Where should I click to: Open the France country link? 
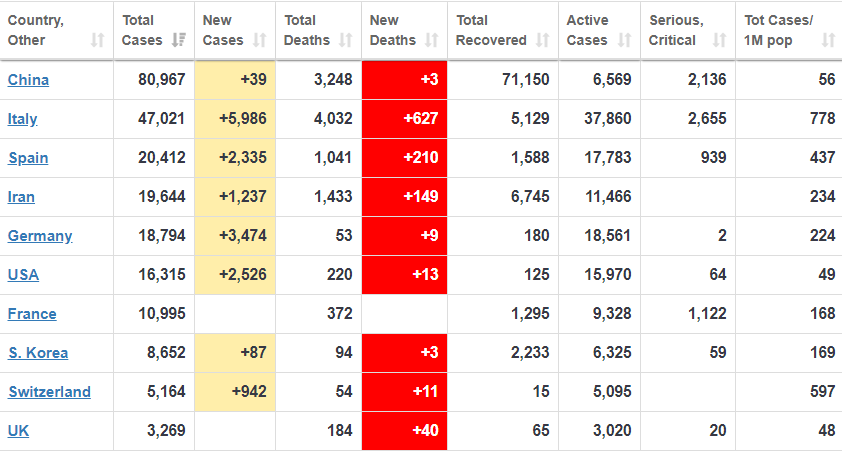[32, 314]
